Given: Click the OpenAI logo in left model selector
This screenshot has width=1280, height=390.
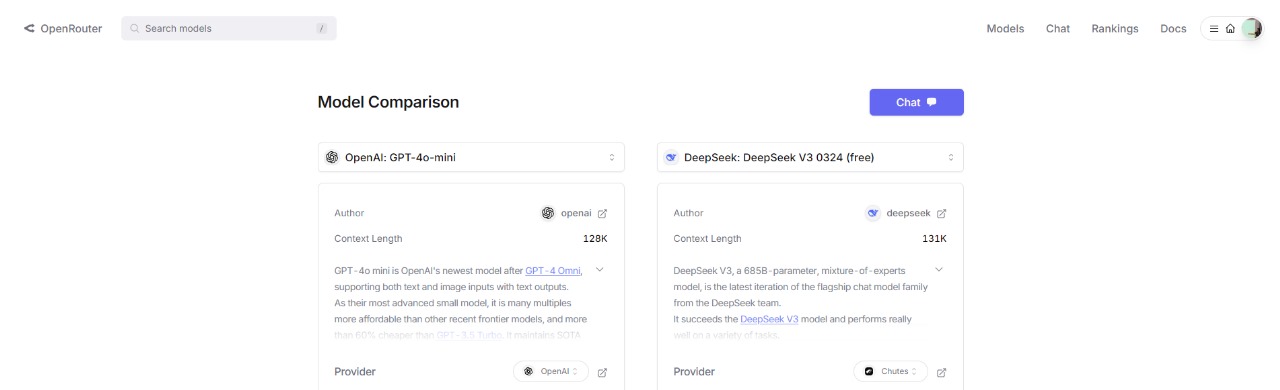Looking at the screenshot, I should click(x=332, y=157).
